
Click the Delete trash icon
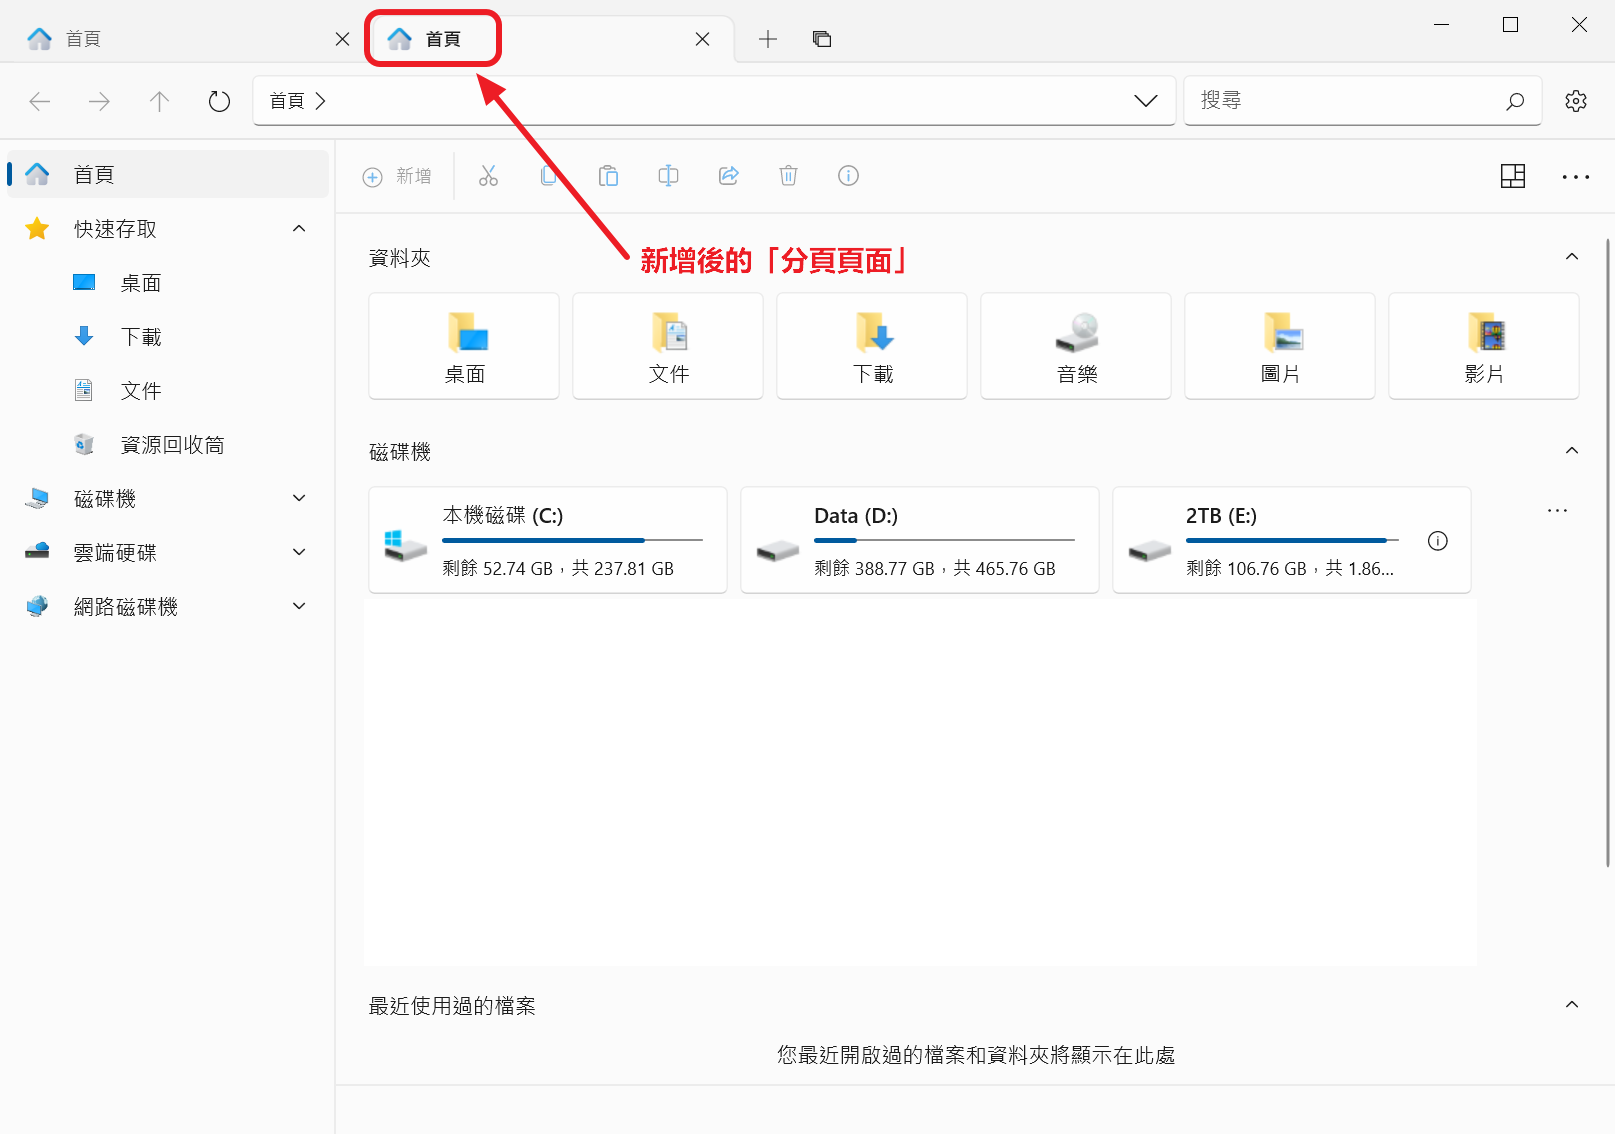click(x=788, y=176)
